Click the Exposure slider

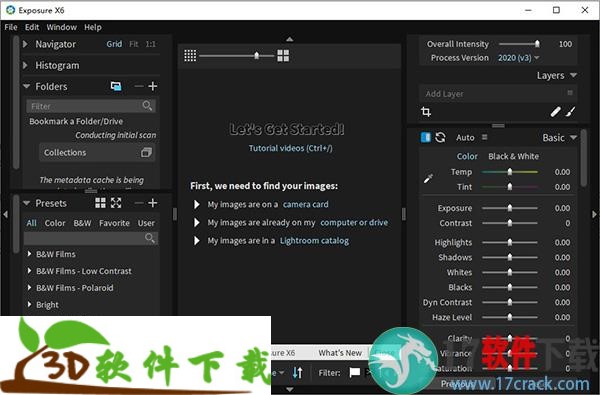(x=510, y=208)
